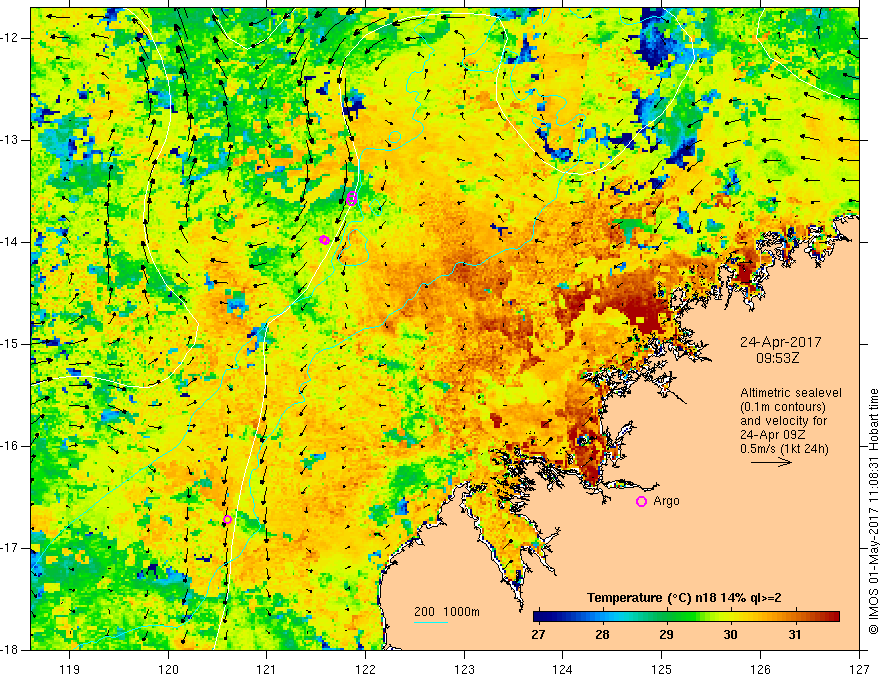Click the '24-Apr 09Z' caption line
Screen dimensions: 880x680
point(773,435)
